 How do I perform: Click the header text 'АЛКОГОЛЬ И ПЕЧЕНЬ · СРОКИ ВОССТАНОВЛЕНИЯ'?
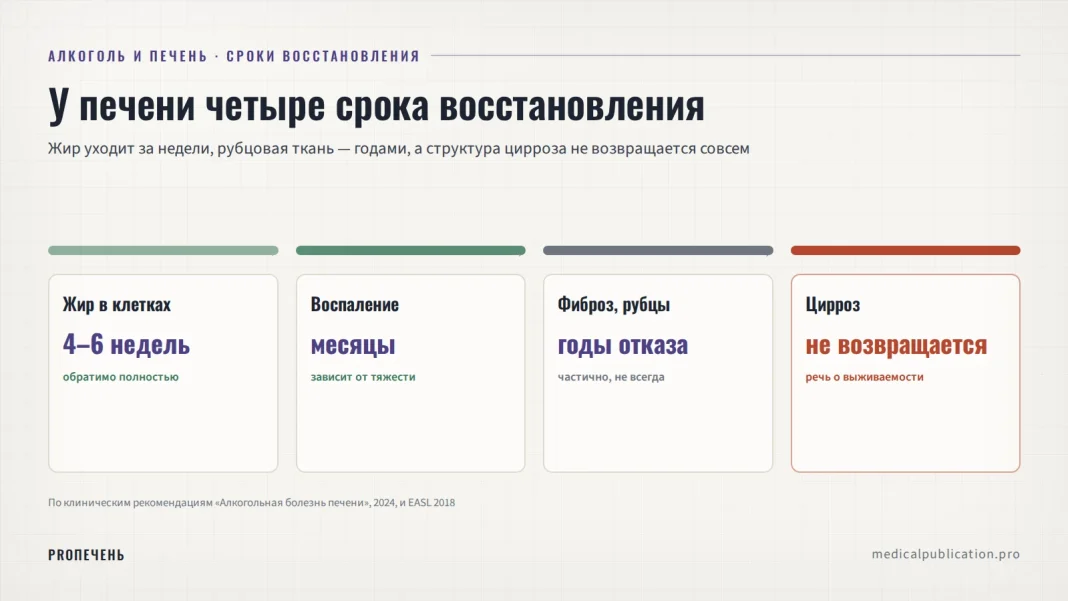[234, 56]
